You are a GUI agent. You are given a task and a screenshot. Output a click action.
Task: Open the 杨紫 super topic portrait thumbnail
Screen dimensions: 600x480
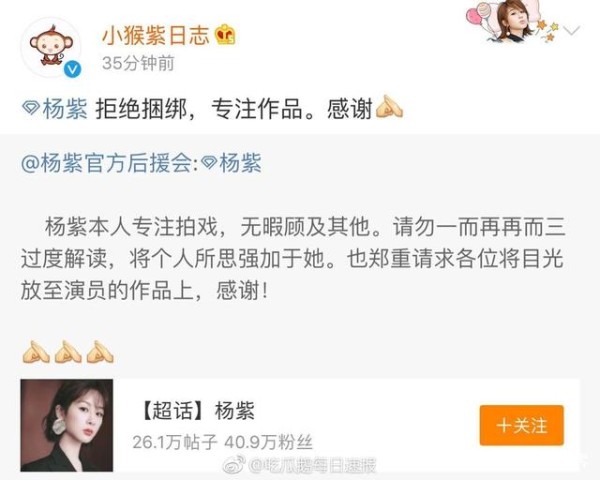pyautogui.click(x=67, y=425)
